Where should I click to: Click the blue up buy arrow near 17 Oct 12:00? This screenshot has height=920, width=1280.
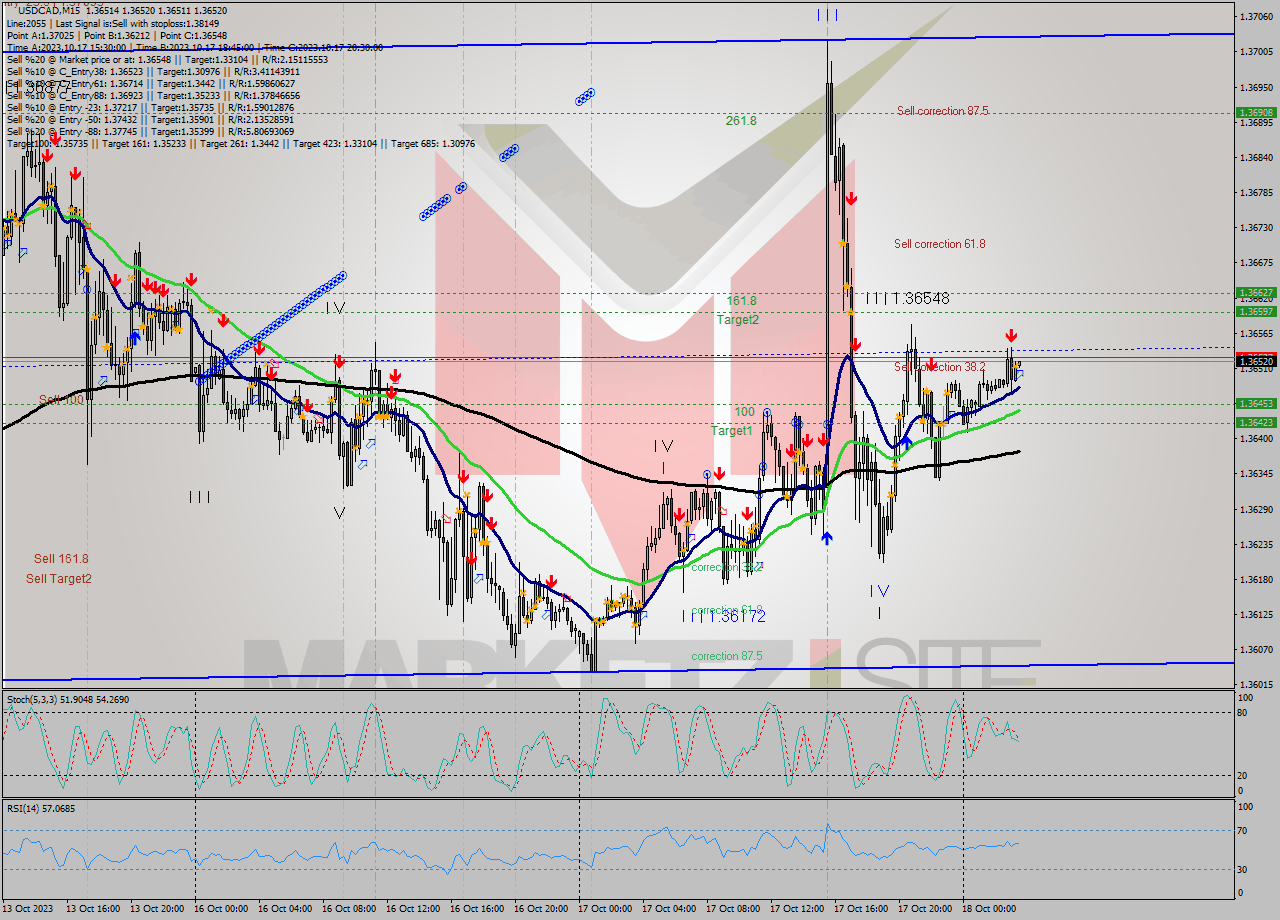click(x=826, y=537)
